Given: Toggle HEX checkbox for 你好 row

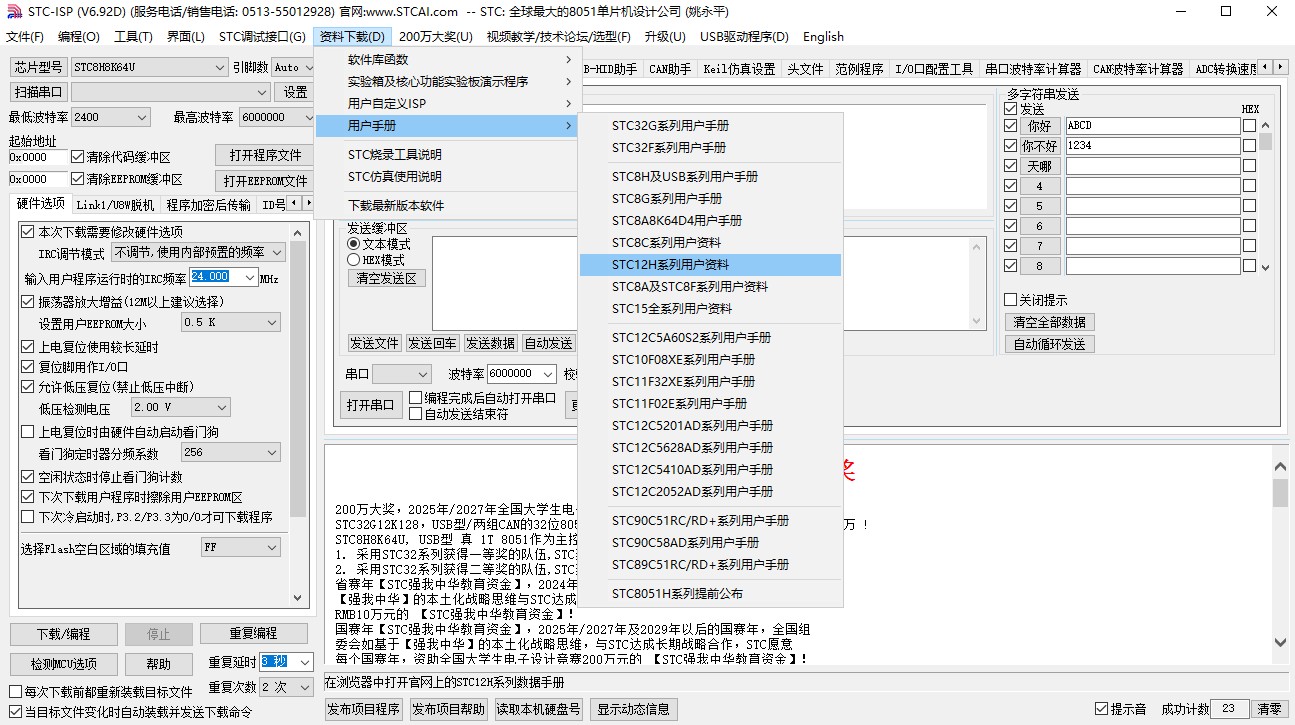Looking at the screenshot, I should tap(1249, 126).
